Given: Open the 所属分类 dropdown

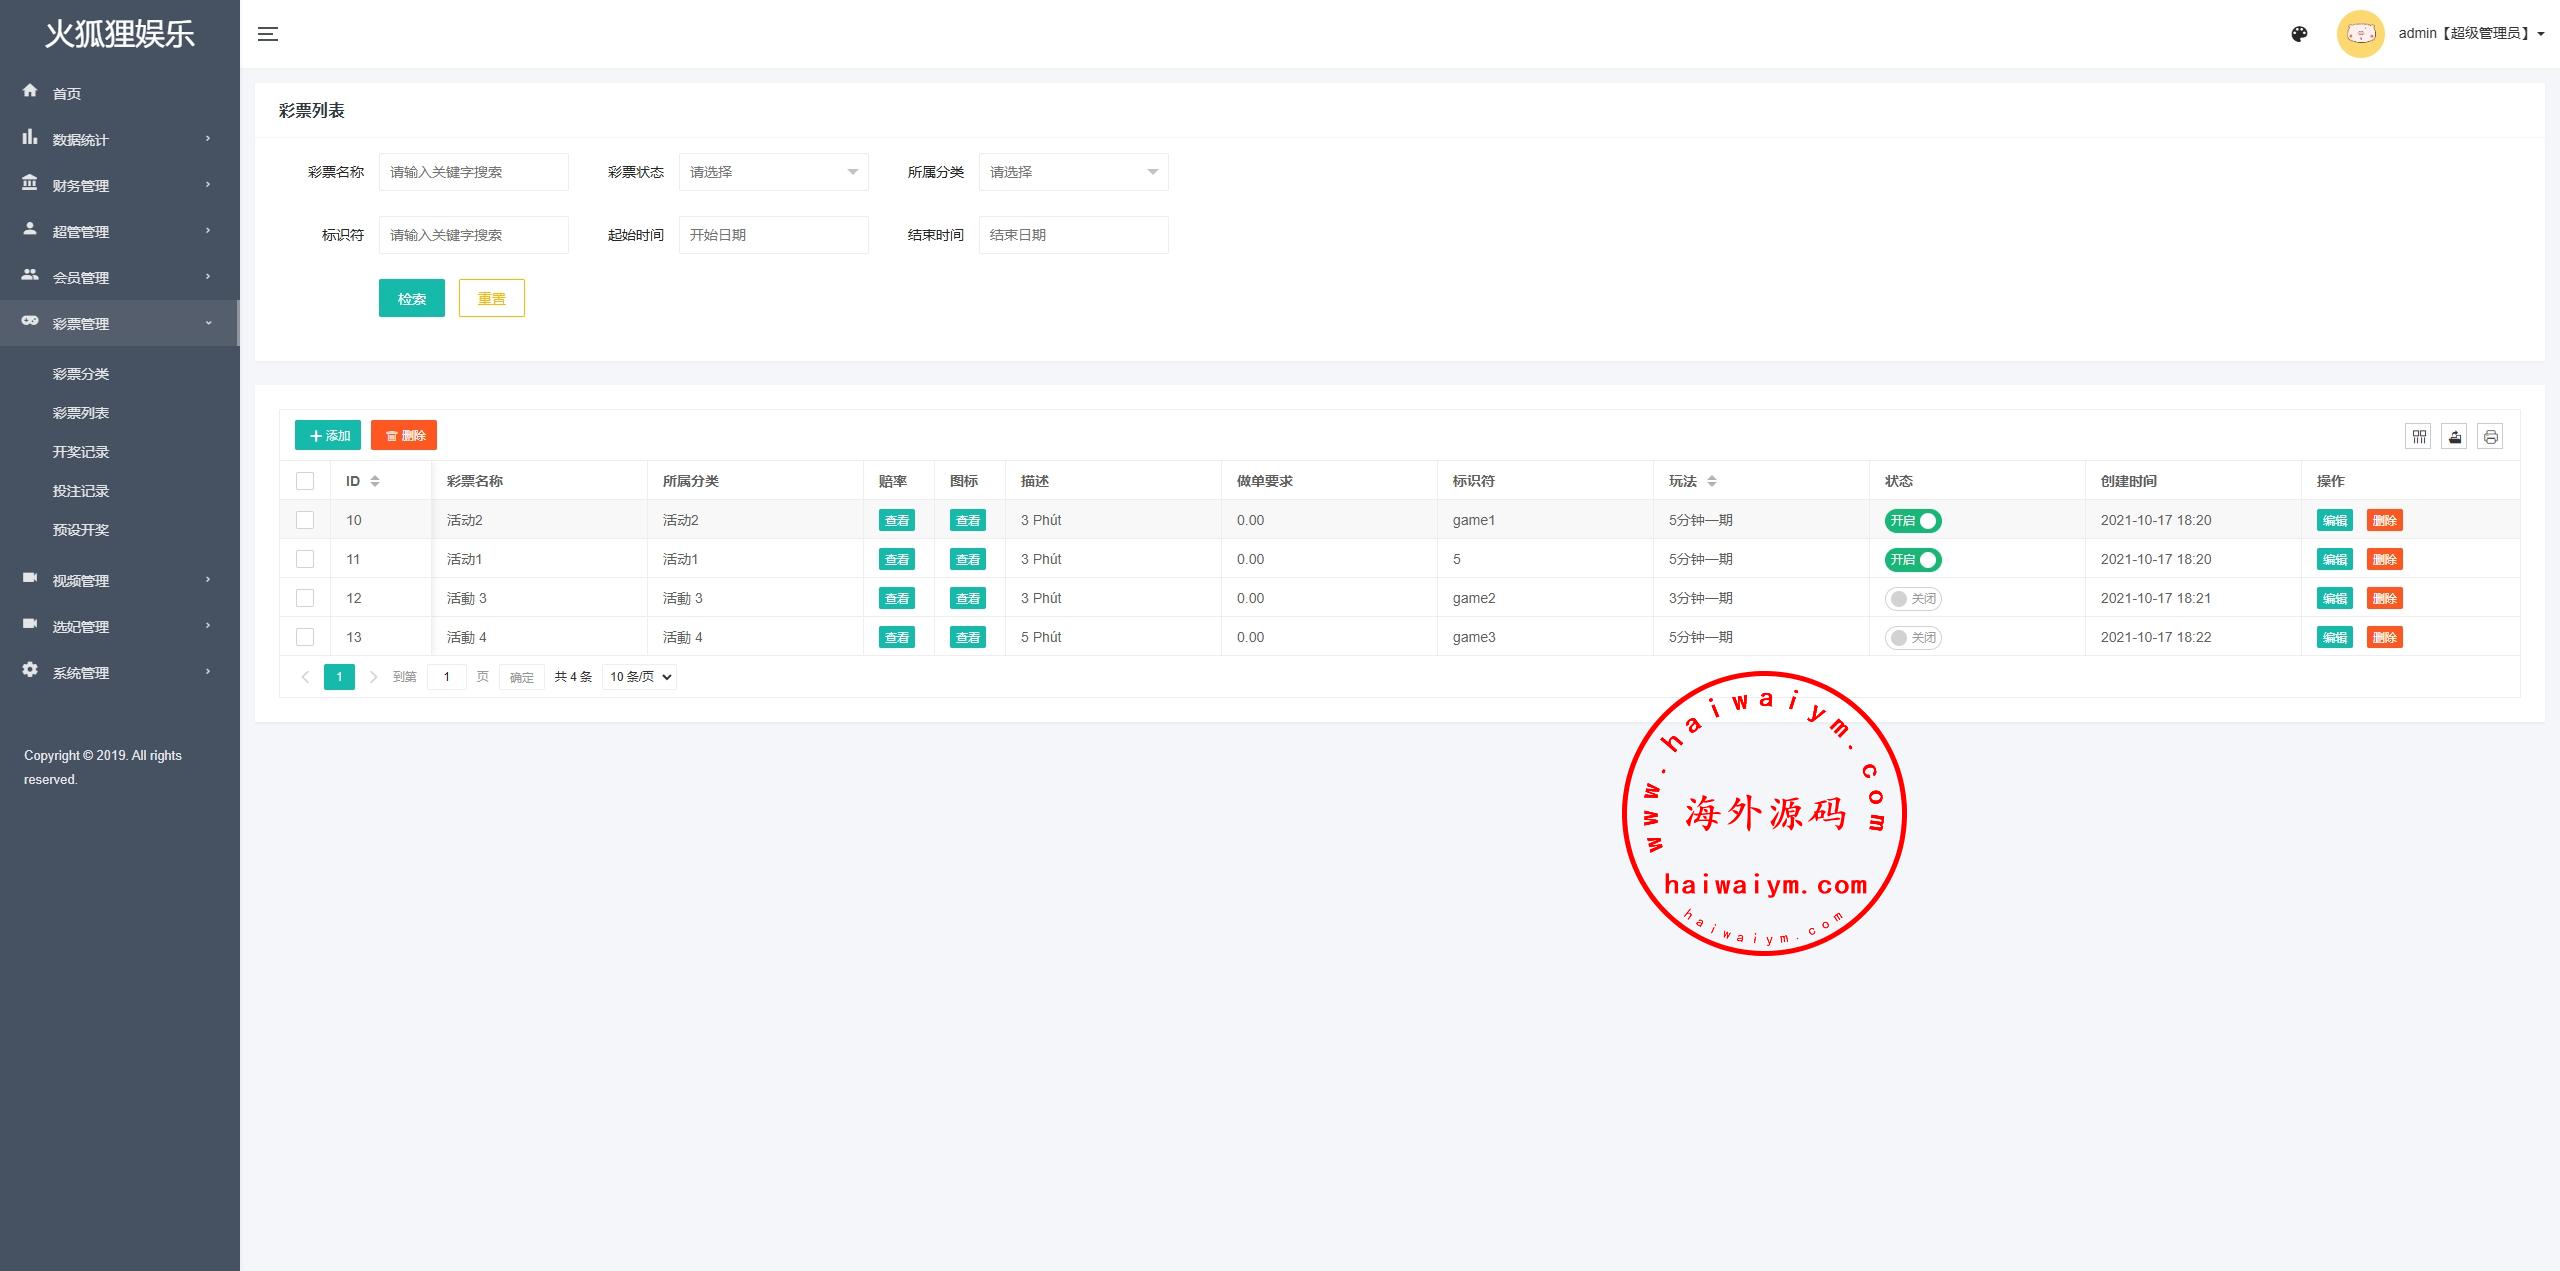Looking at the screenshot, I should coord(1073,172).
